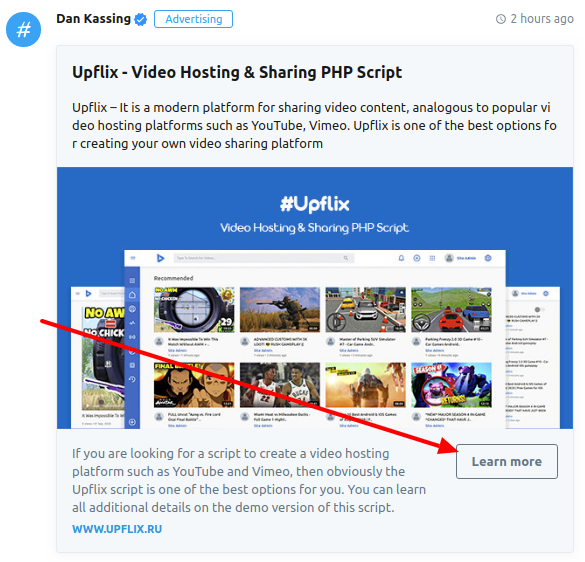Open Dan Kassing's profile name

[x=93, y=19]
